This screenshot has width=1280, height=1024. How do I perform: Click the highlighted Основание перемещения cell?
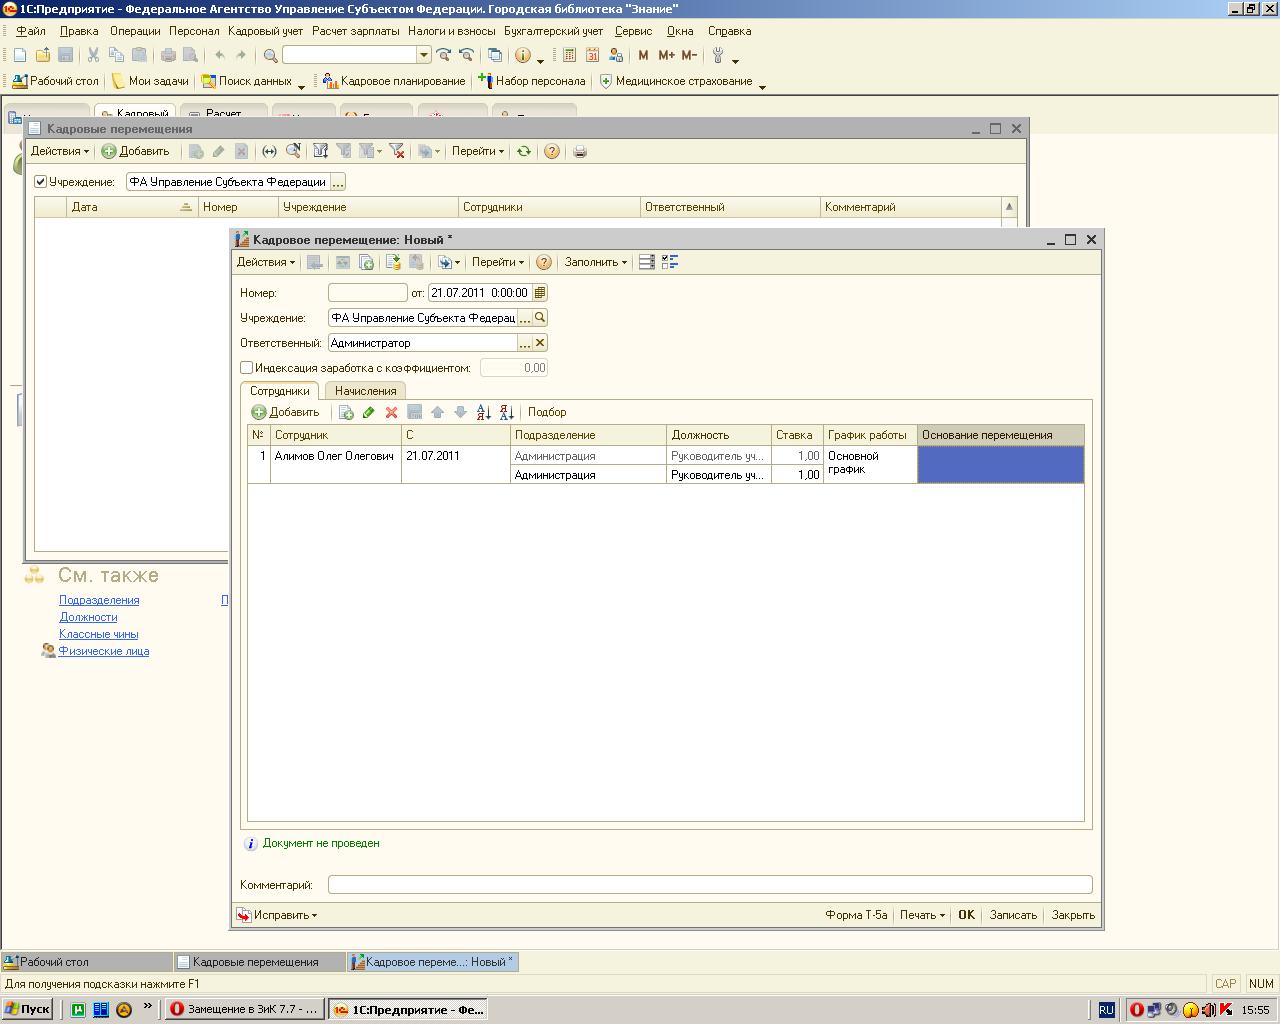pos(1000,465)
